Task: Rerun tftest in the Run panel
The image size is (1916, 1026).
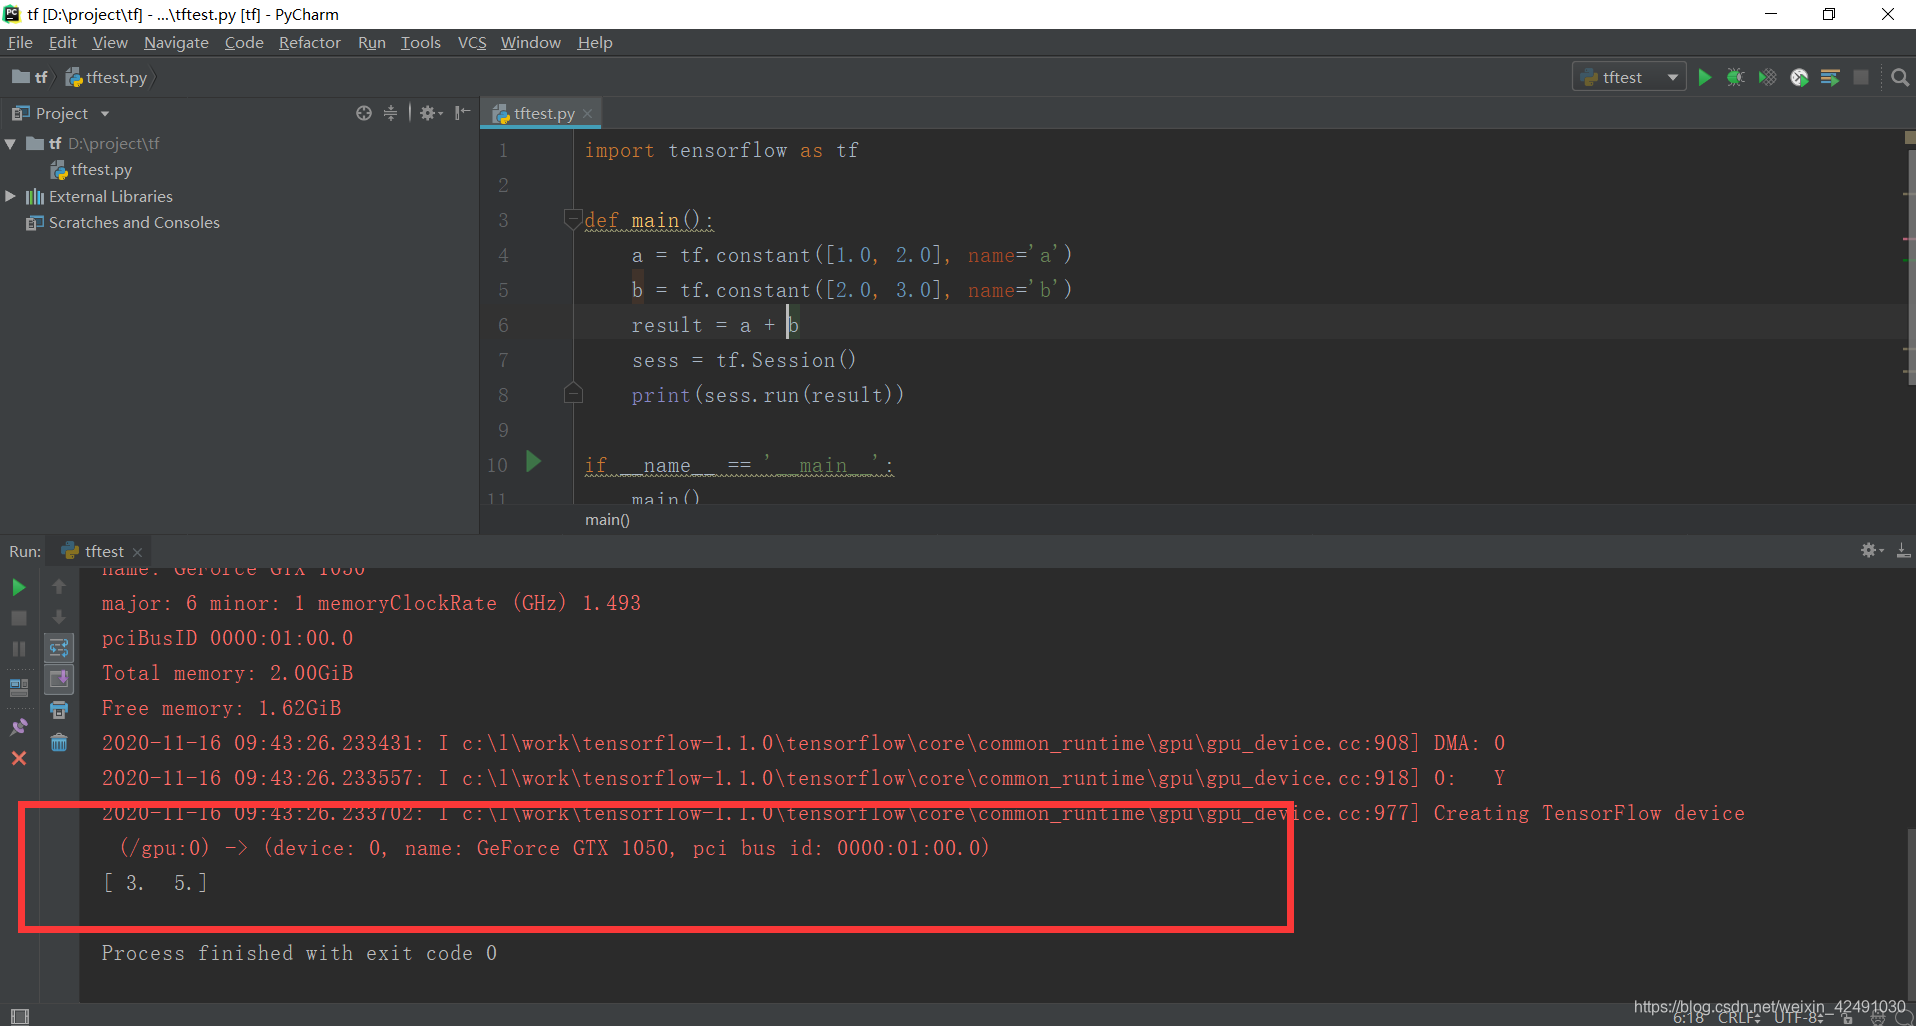Action: pos(19,587)
